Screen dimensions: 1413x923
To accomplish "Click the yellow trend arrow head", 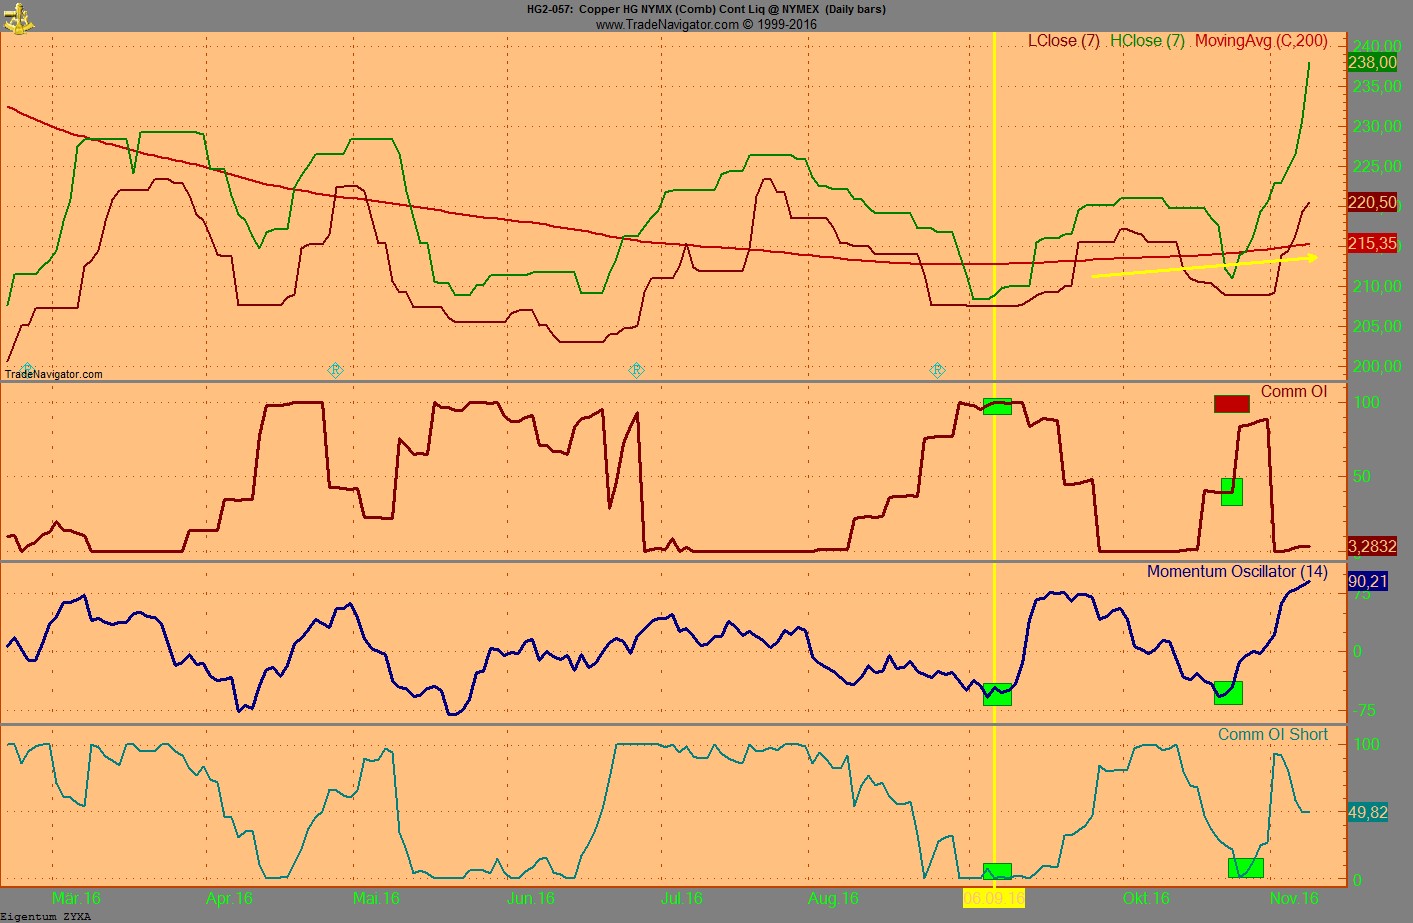I will coord(1312,258).
